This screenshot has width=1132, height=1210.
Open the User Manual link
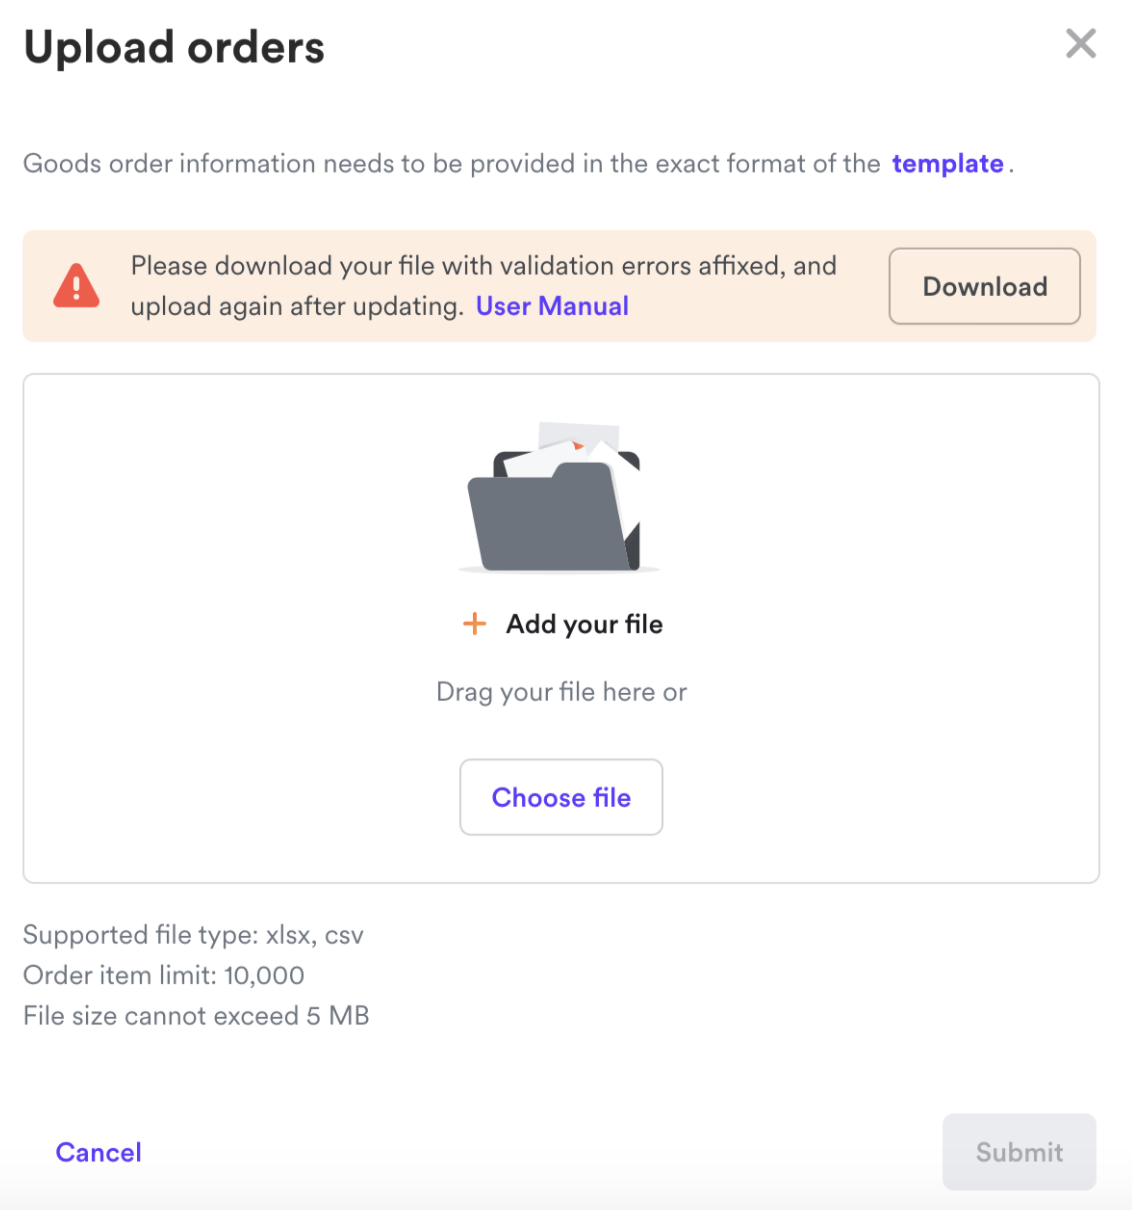pyautogui.click(x=552, y=306)
